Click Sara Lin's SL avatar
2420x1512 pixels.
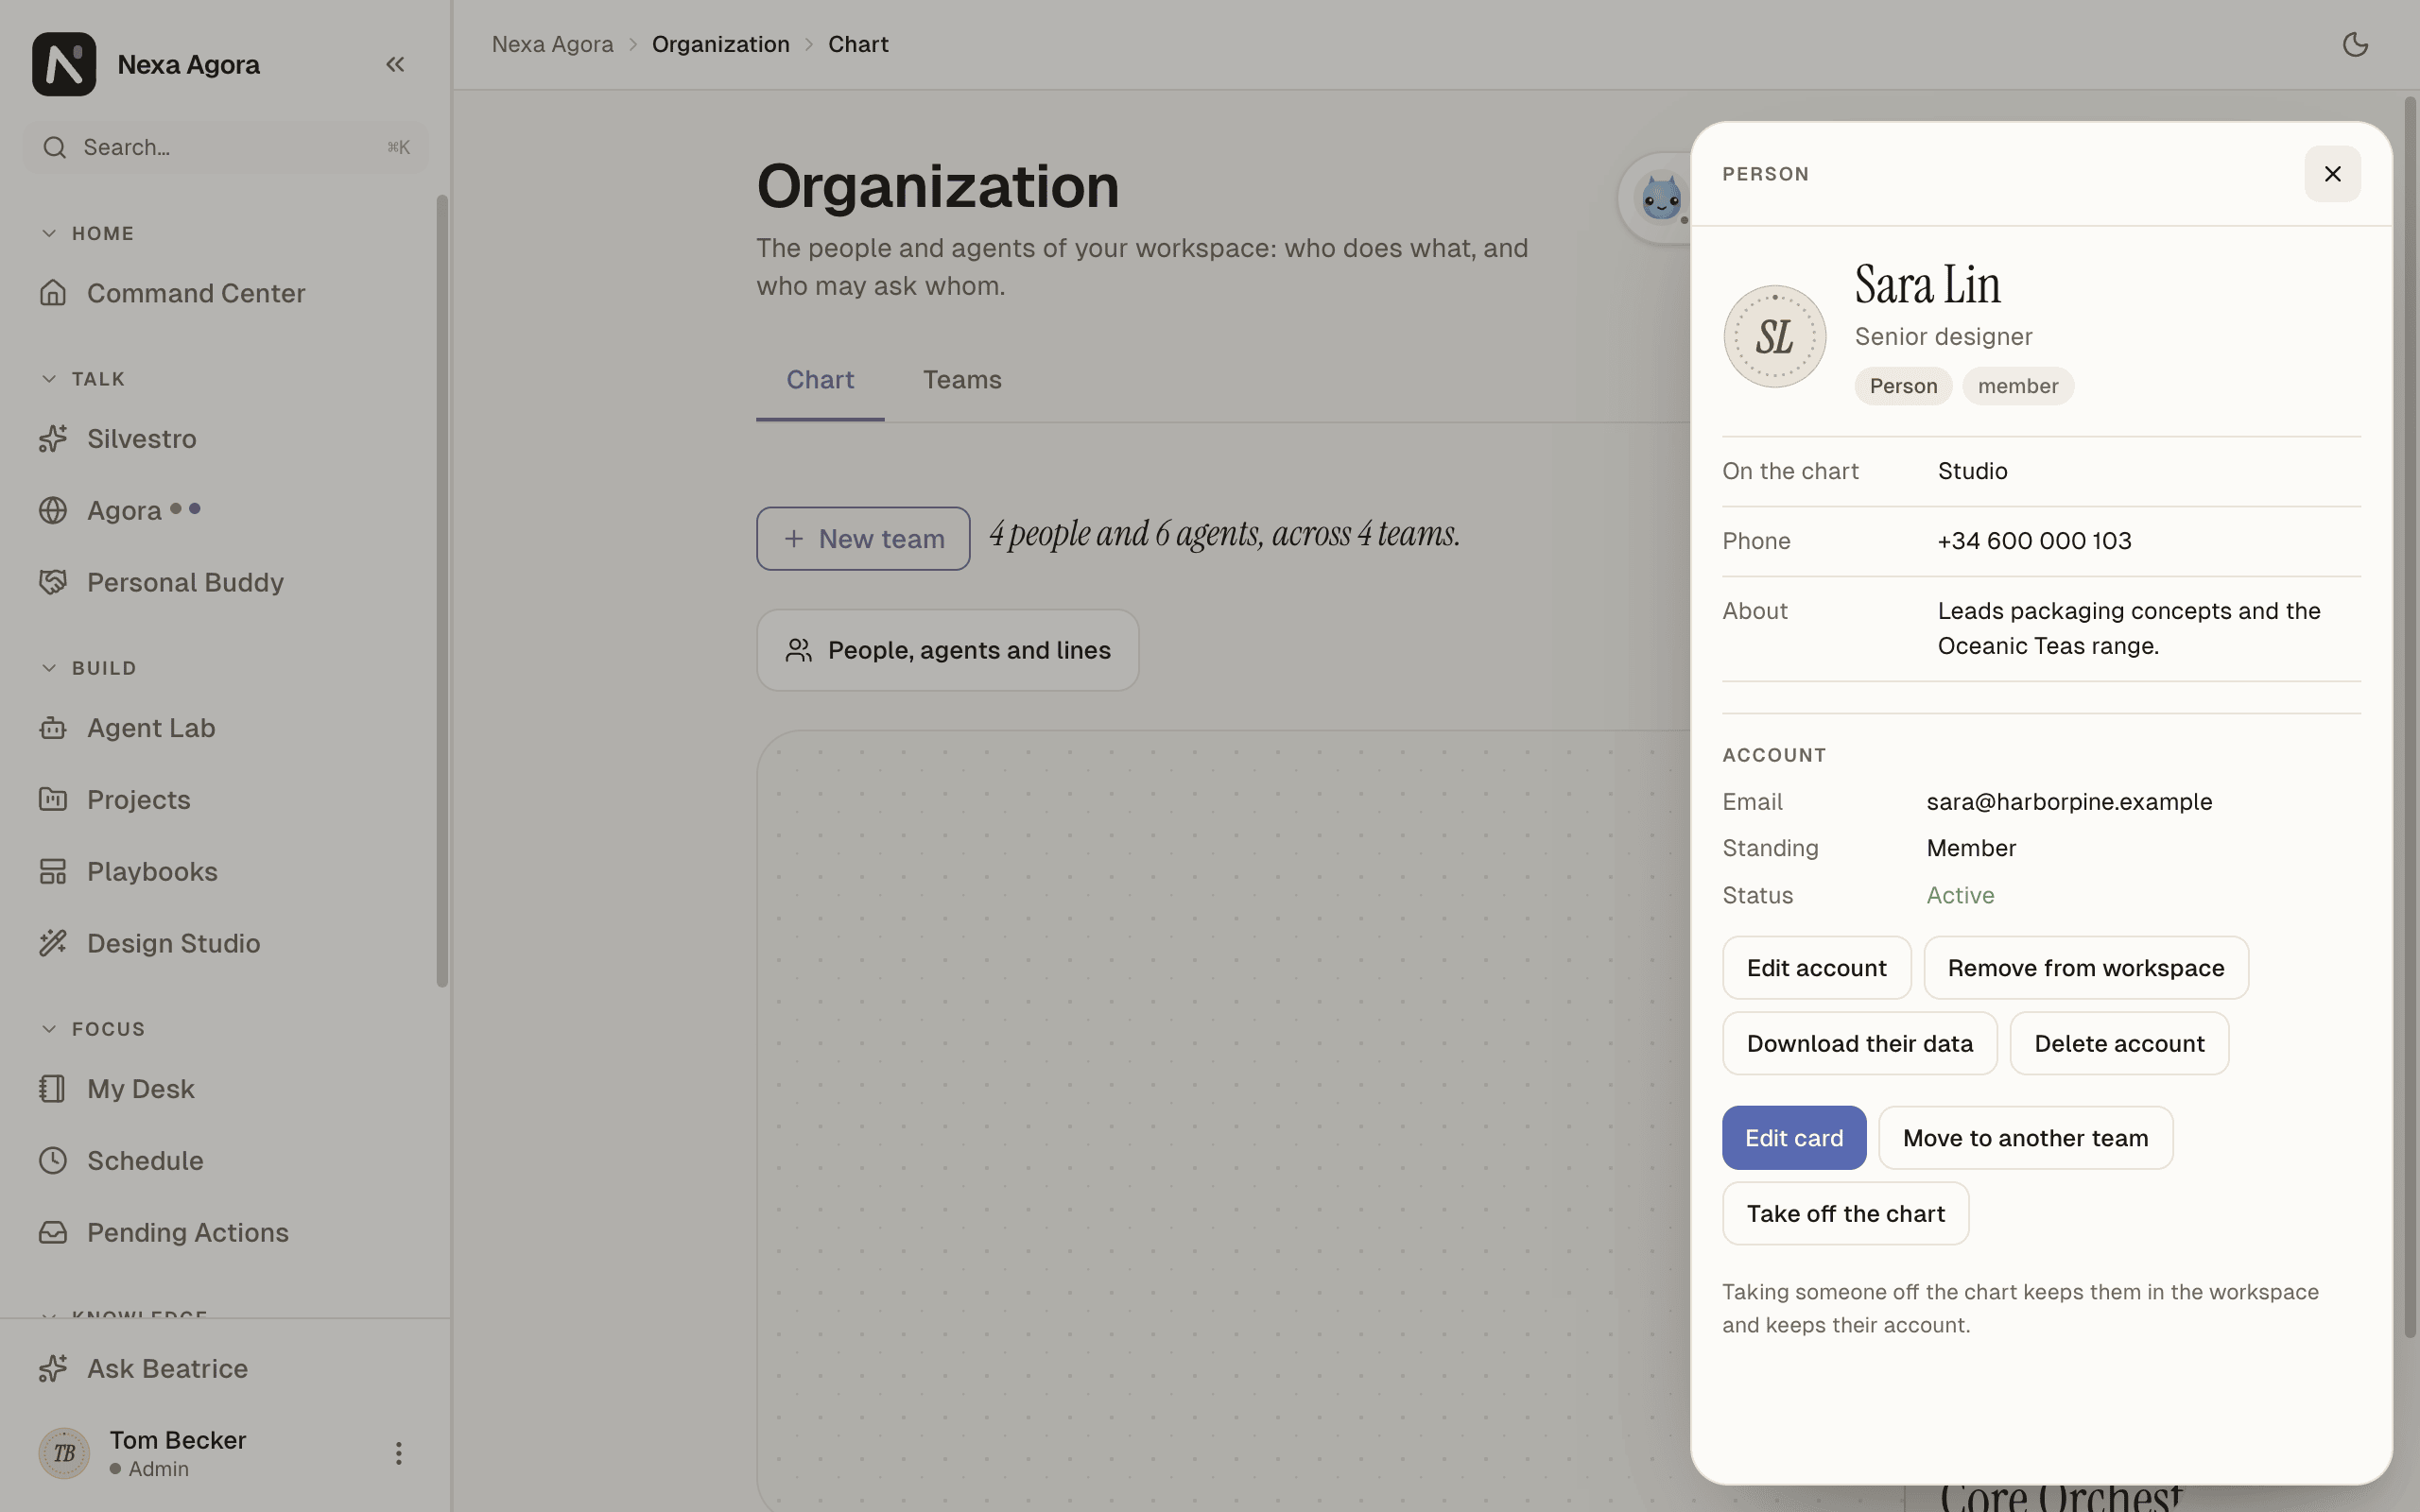coord(1774,336)
